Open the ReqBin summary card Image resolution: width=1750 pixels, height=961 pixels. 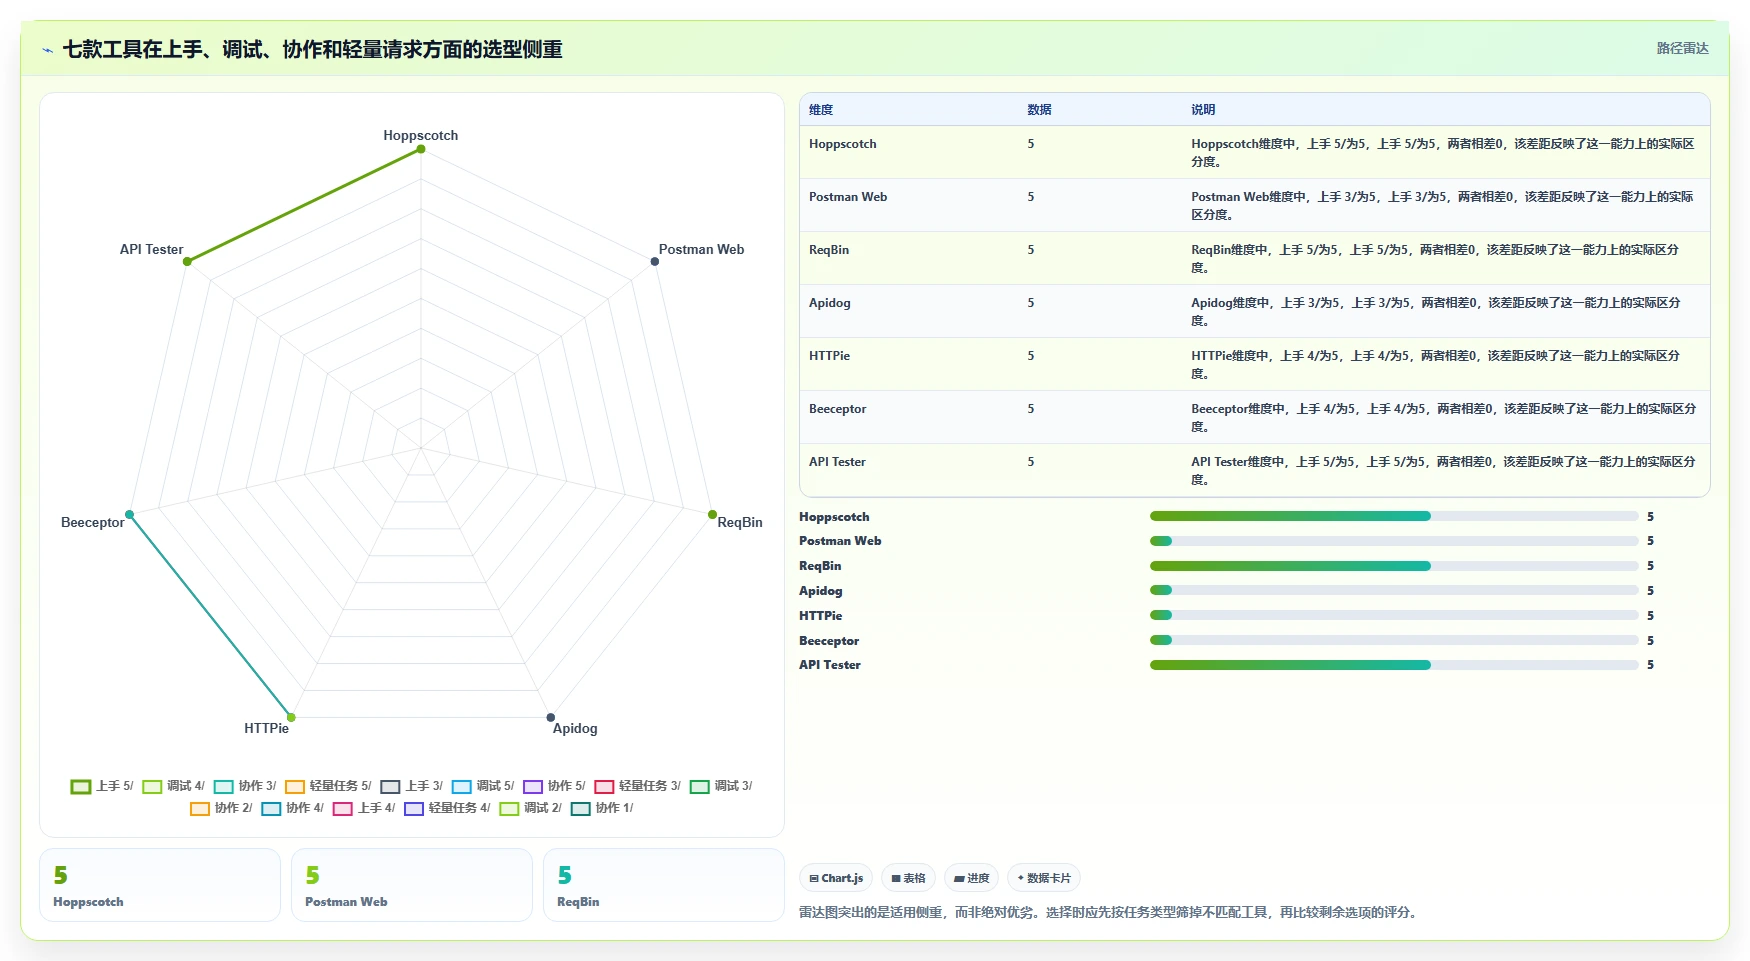click(x=664, y=885)
